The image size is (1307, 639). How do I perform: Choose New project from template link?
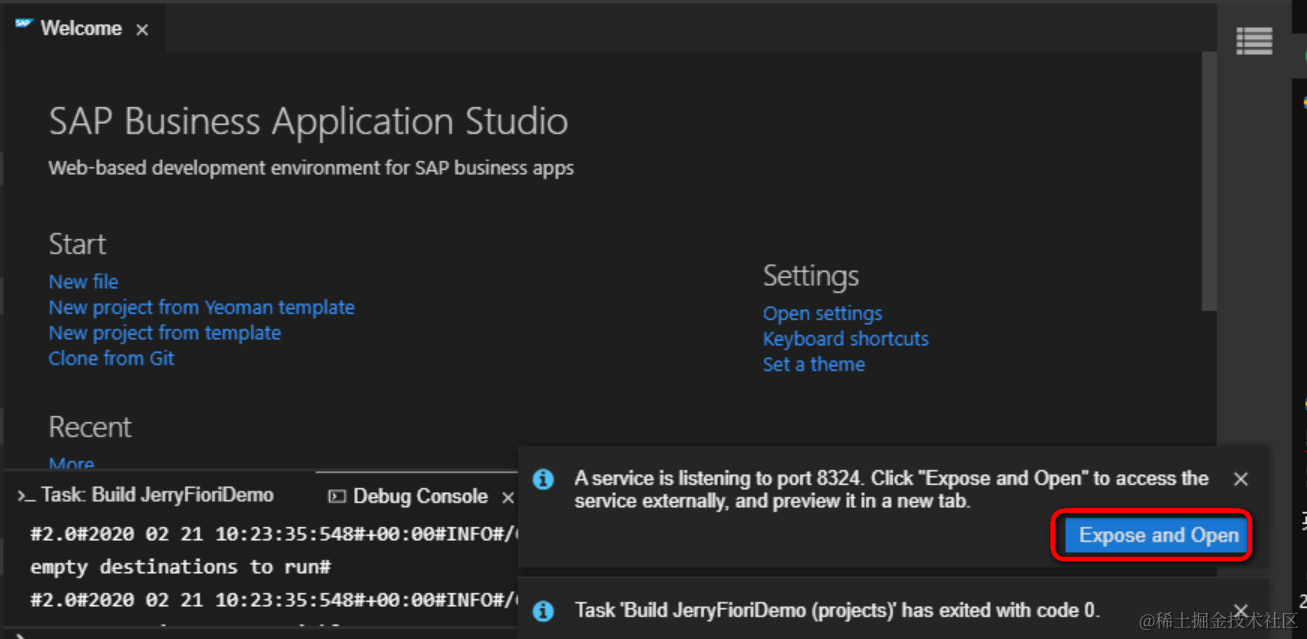tap(165, 333)
